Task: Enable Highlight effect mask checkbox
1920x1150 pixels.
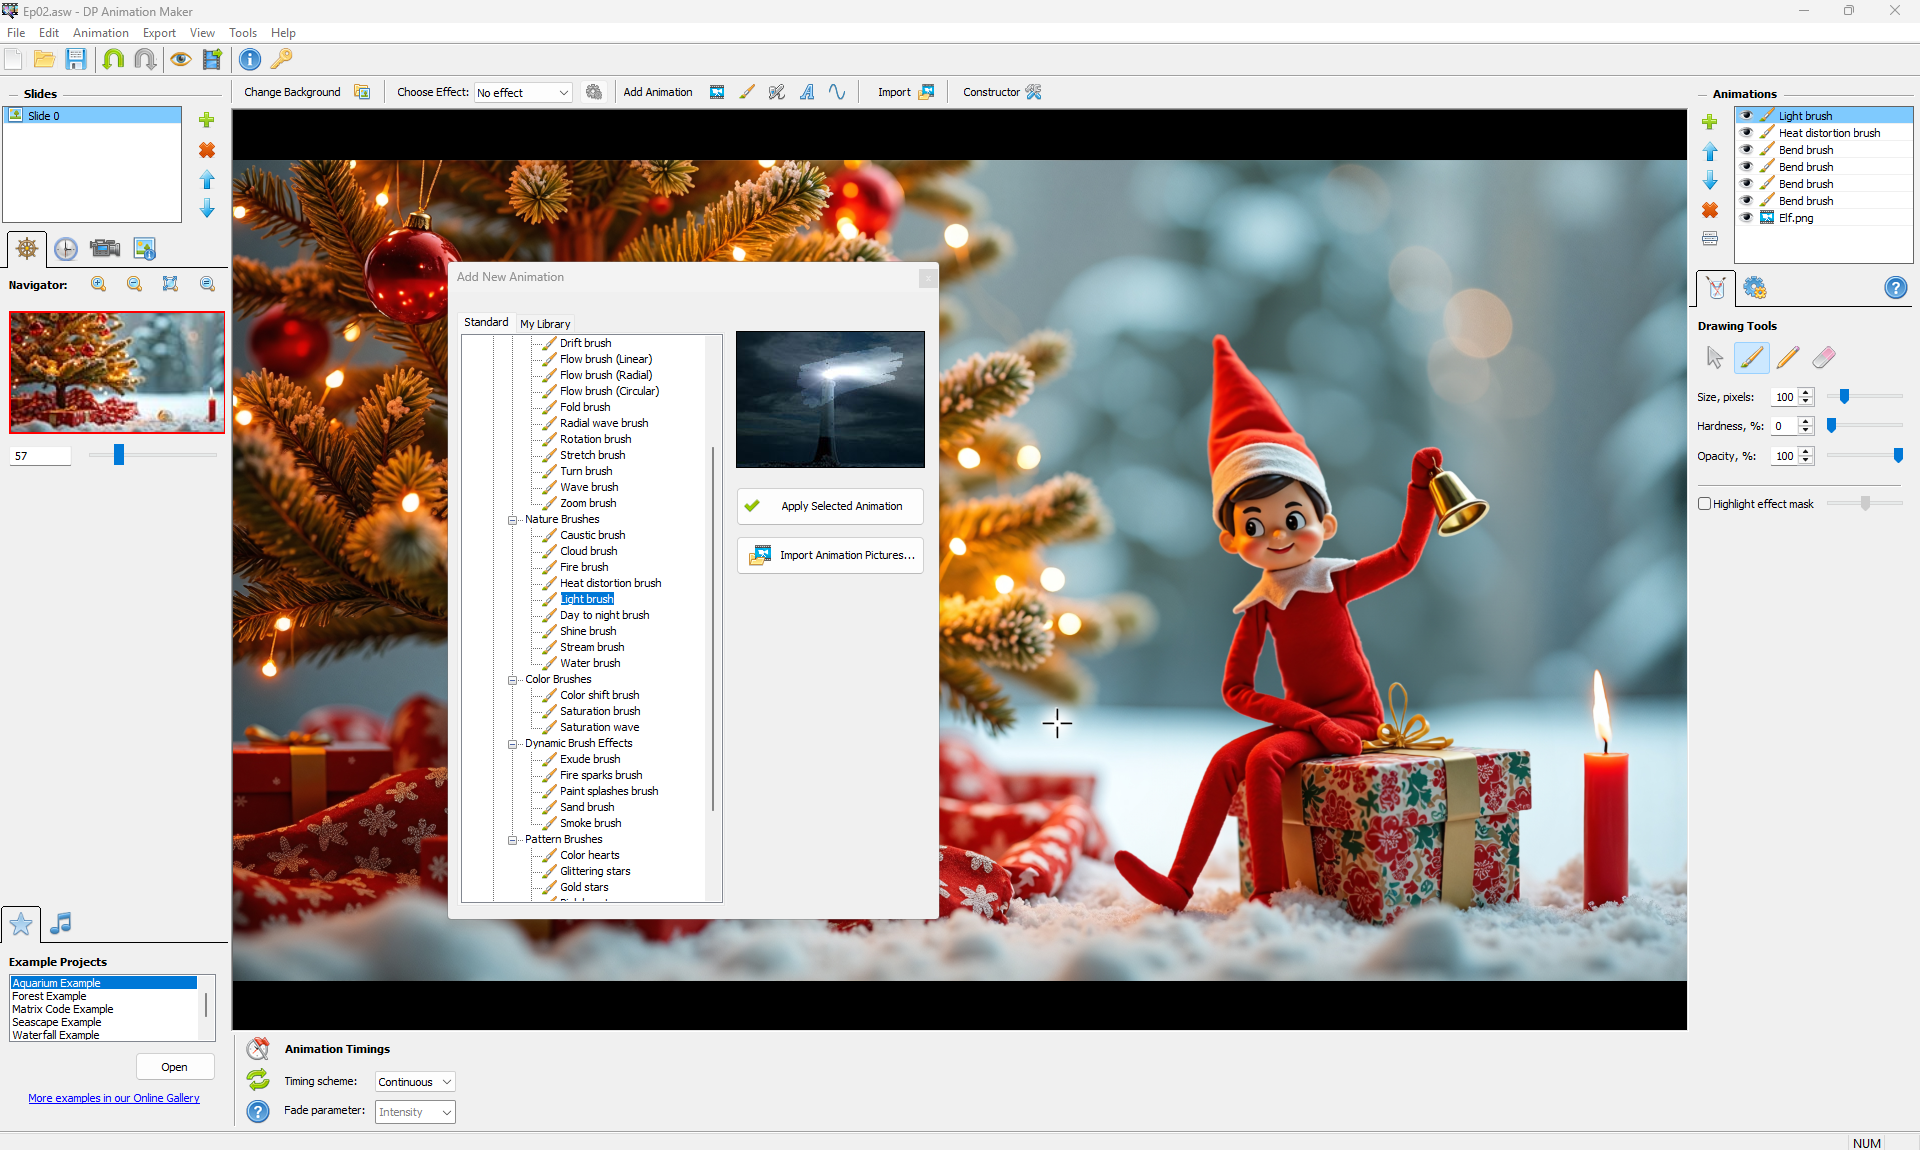Action: click(x=1704, y=504)
